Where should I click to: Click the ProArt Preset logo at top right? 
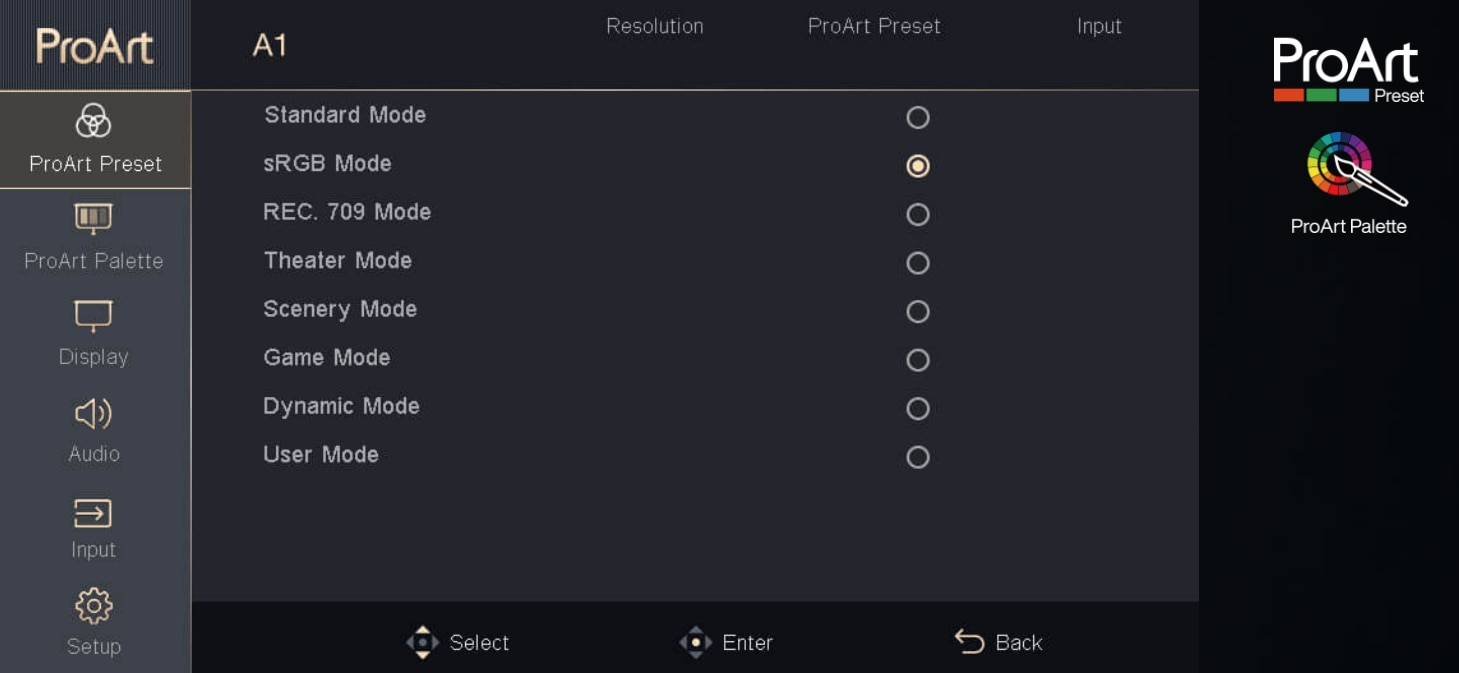[1347, 70]
